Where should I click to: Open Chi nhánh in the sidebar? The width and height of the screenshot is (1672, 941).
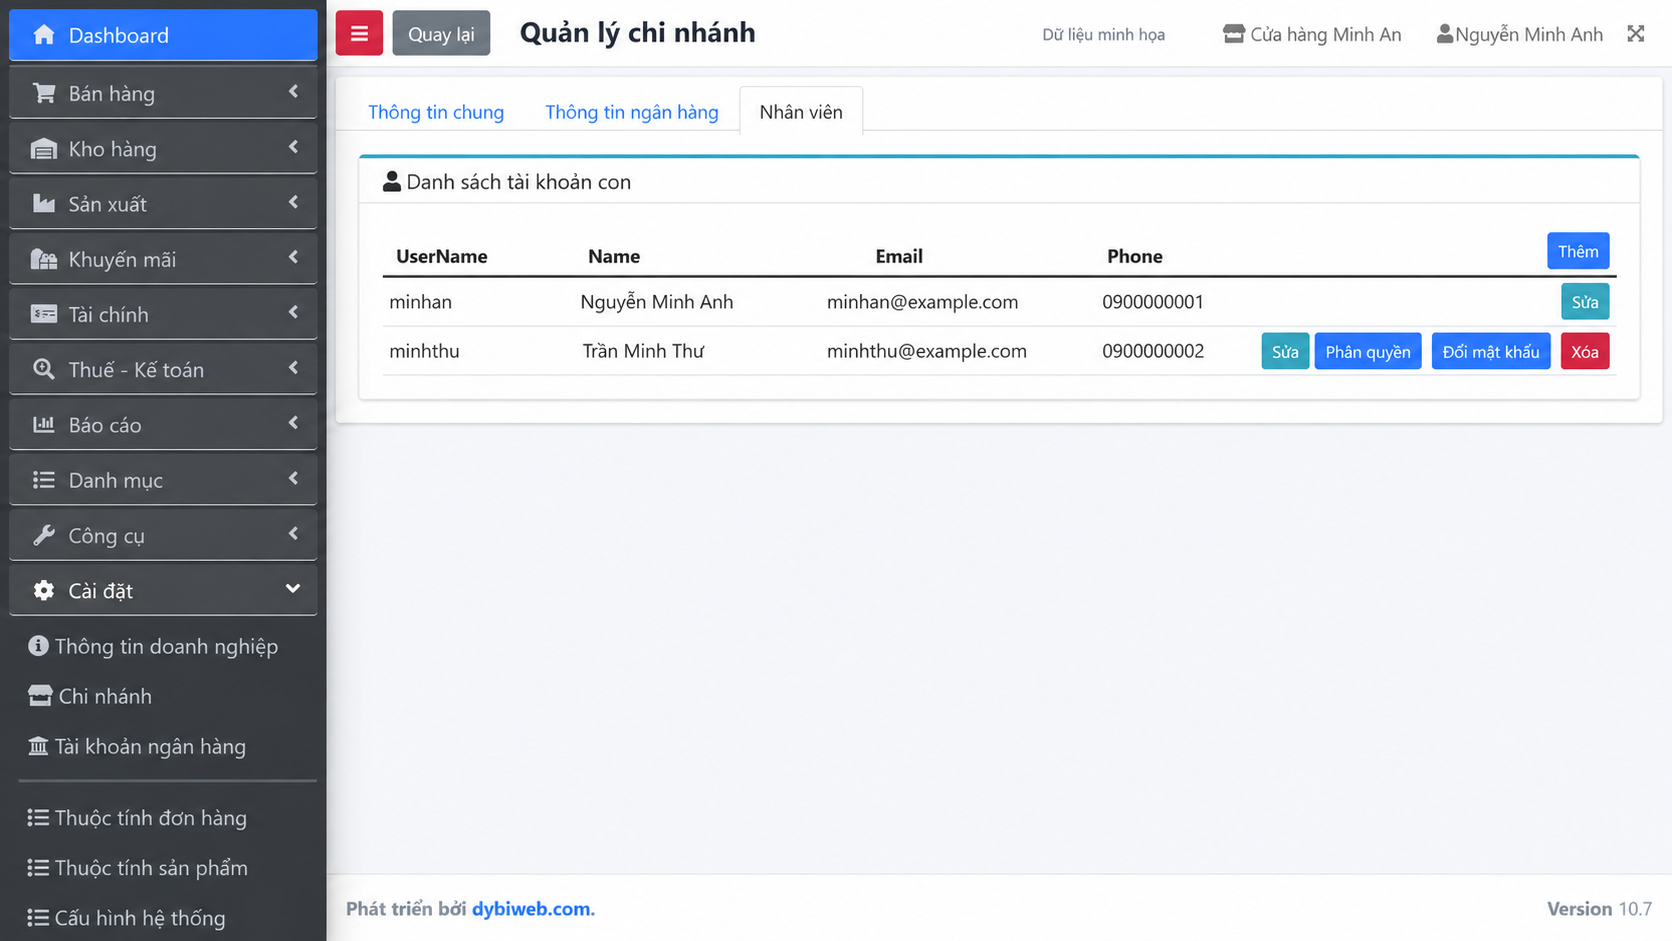point(90,696)
